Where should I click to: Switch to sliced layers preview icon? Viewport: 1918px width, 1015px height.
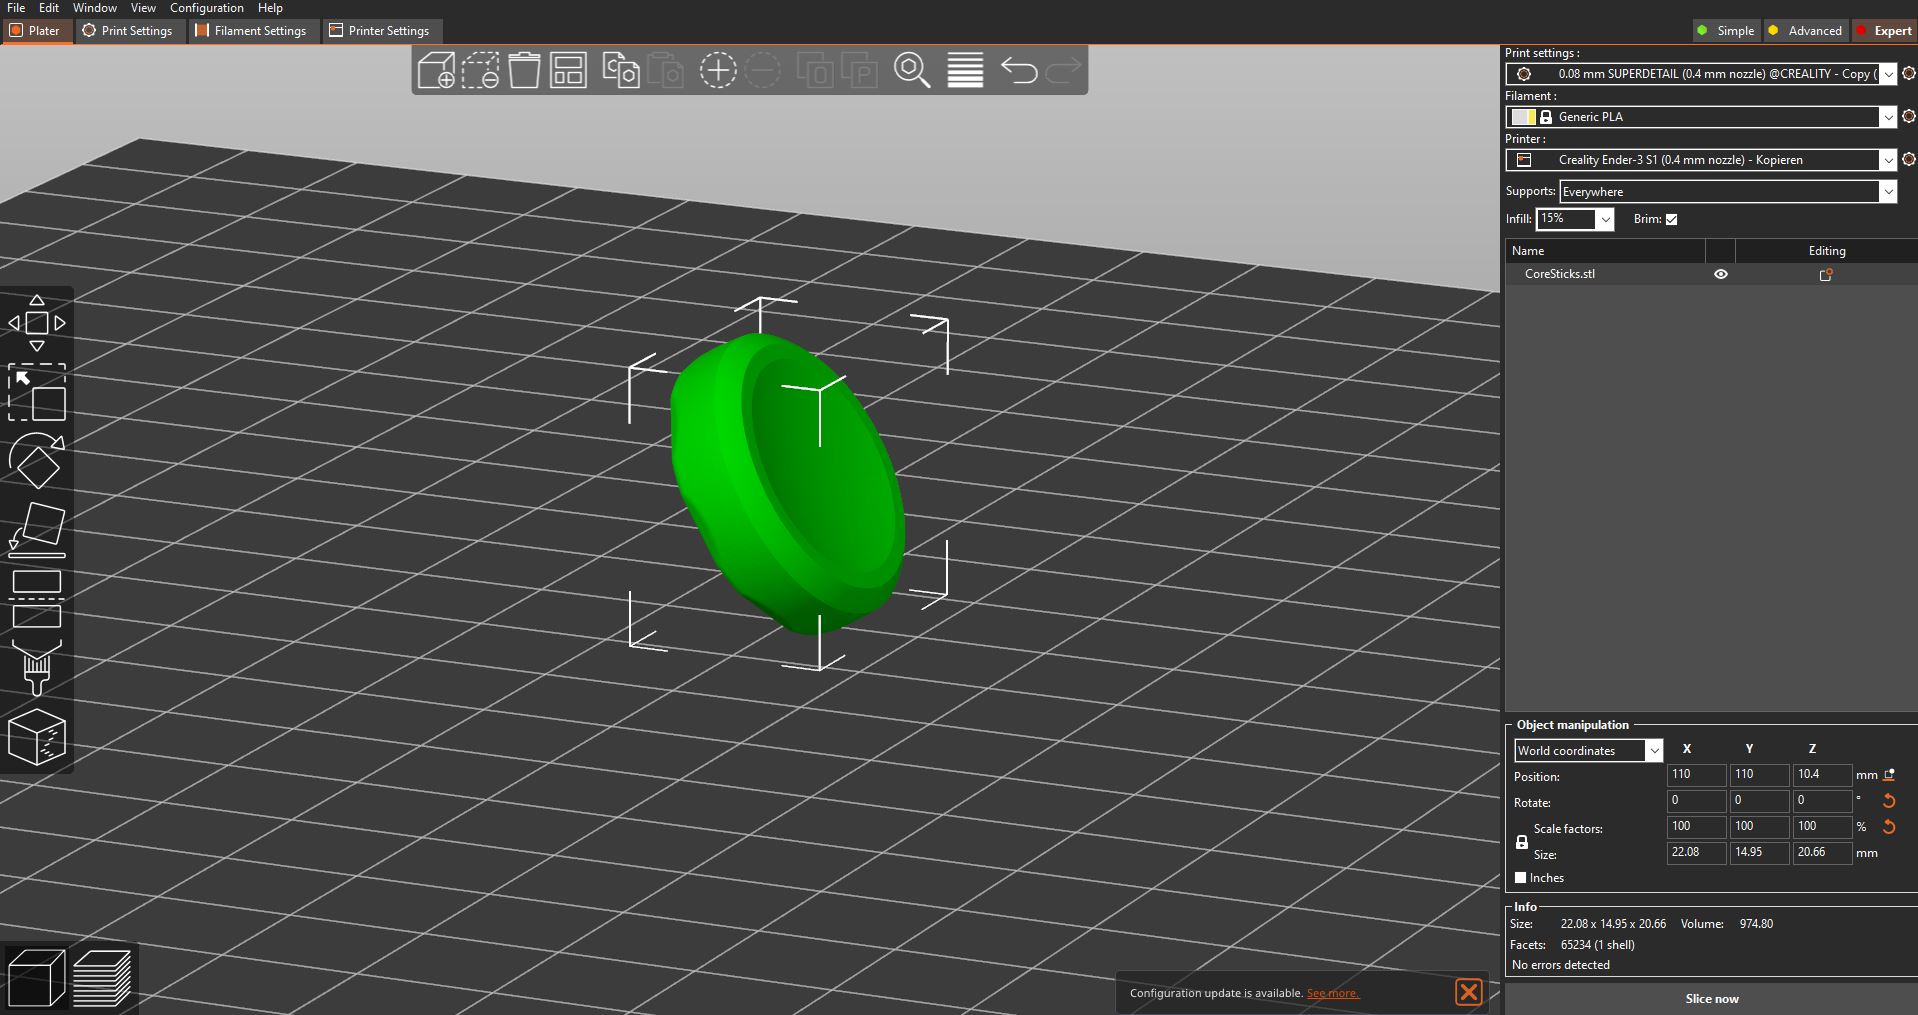tap(101, 977)
